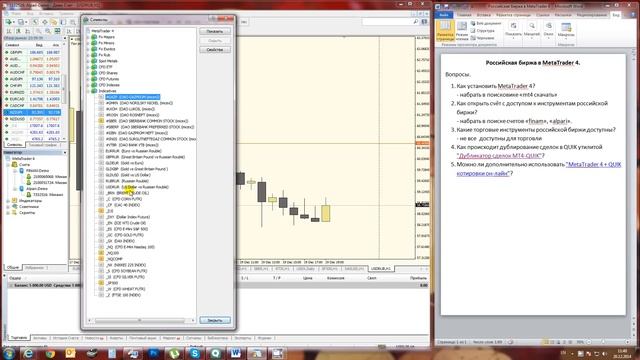Image resolution: width=640 pixels, height=360 pixels.
Task: Click the yellow icon beside _DJI
Action: point(101,211)
